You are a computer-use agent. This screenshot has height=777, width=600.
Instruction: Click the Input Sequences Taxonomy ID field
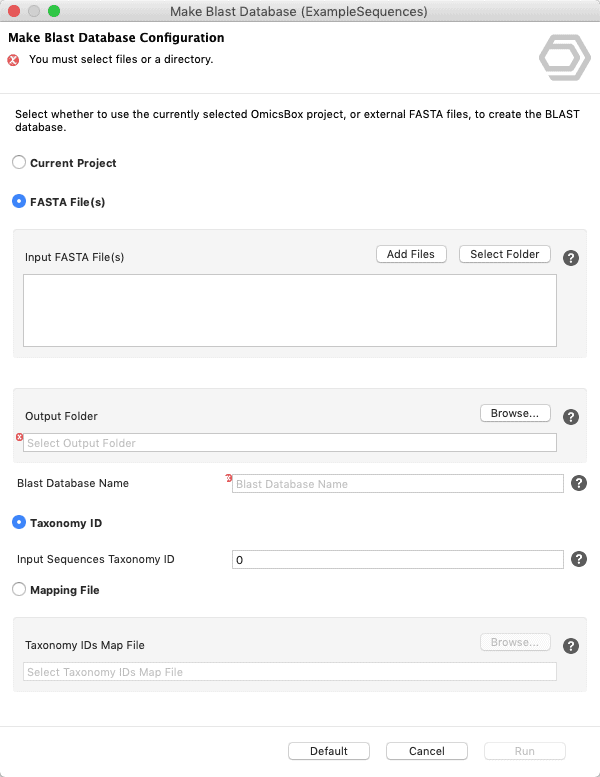click(398, 559)
